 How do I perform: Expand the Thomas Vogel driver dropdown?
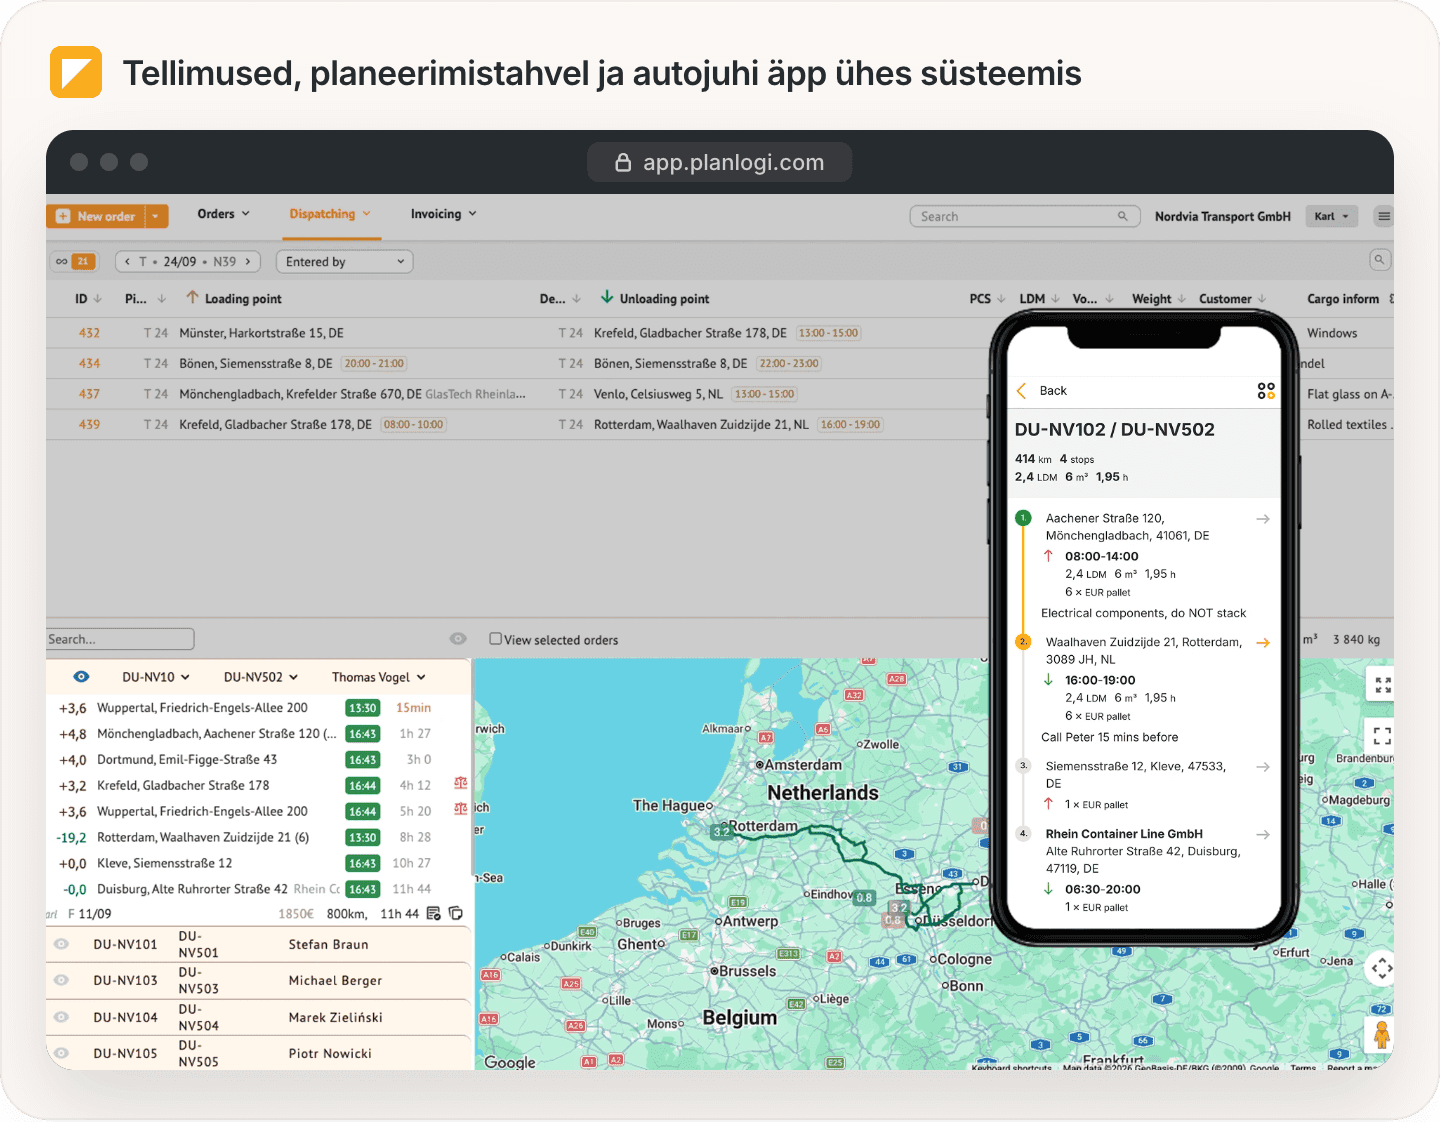click(x=379, y=677)
